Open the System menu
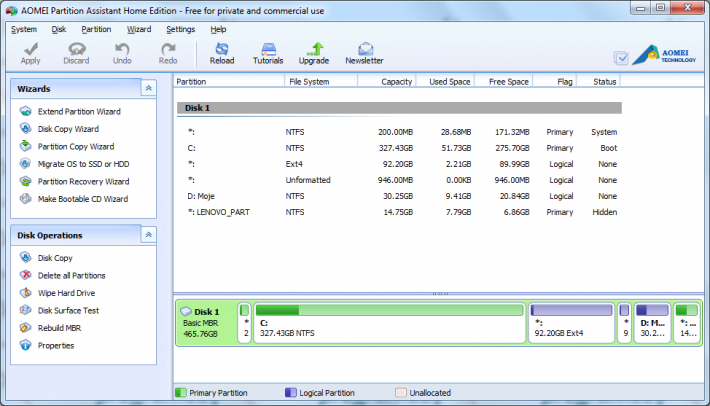The image size is (710, 406). coord(24,29)
